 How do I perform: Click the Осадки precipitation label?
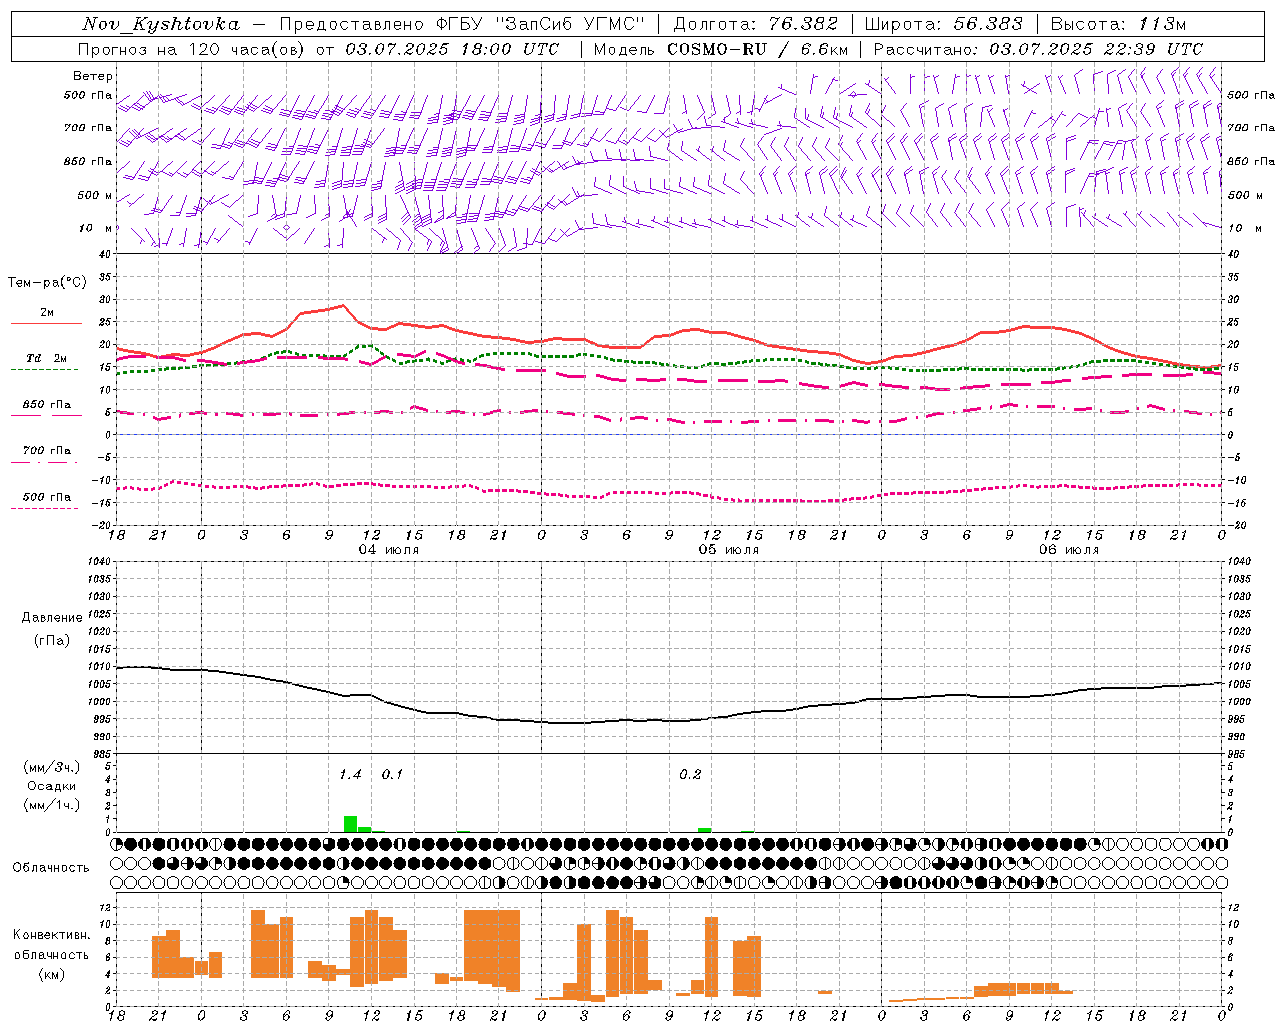point(51,786)
